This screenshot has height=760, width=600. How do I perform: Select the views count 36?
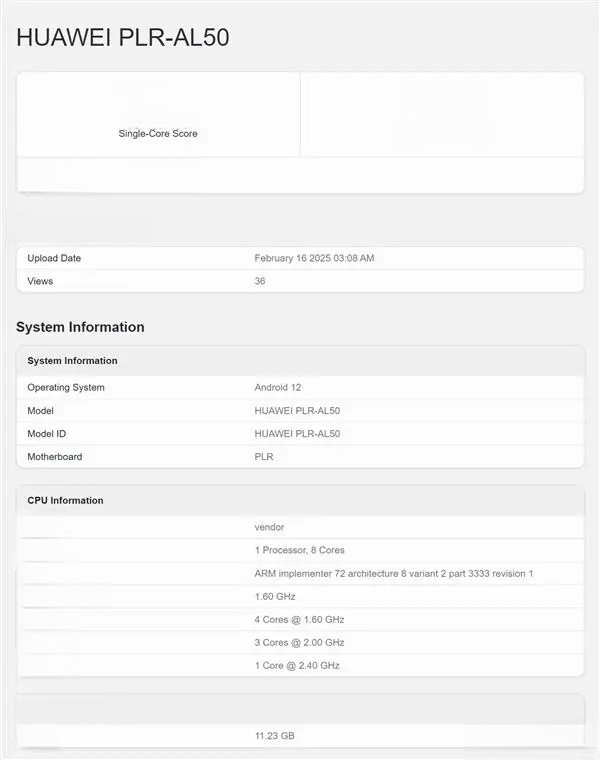(x=260, y=281)
